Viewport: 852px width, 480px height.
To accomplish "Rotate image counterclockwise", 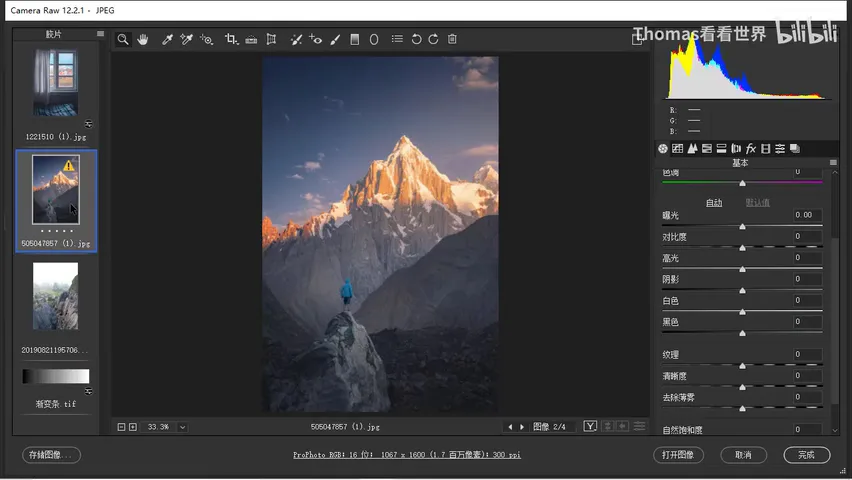I will tap(416, 39).
